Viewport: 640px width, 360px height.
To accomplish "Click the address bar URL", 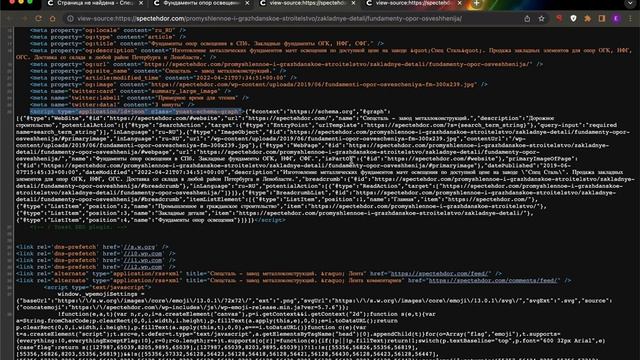I will click(269, 18).
